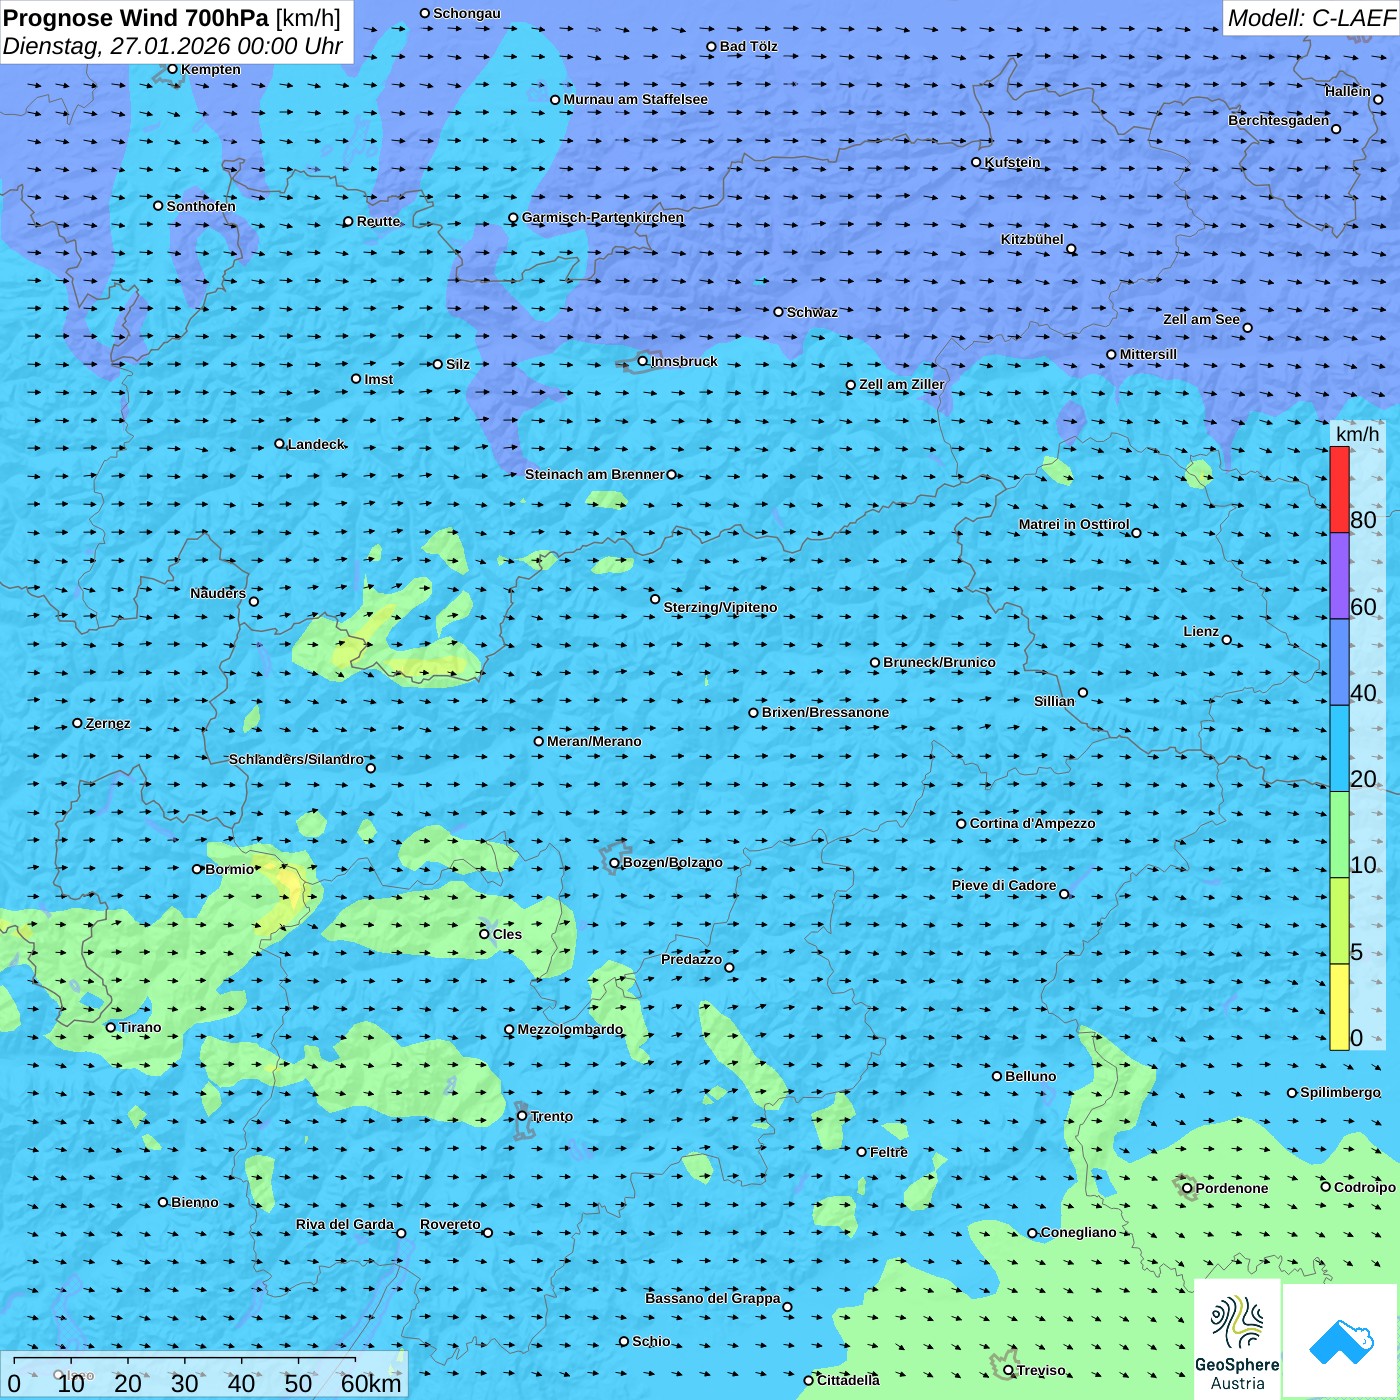Click the Hallein location dot
Viewport: 1400px width, 1400px height.
[x=1378, y=99]
